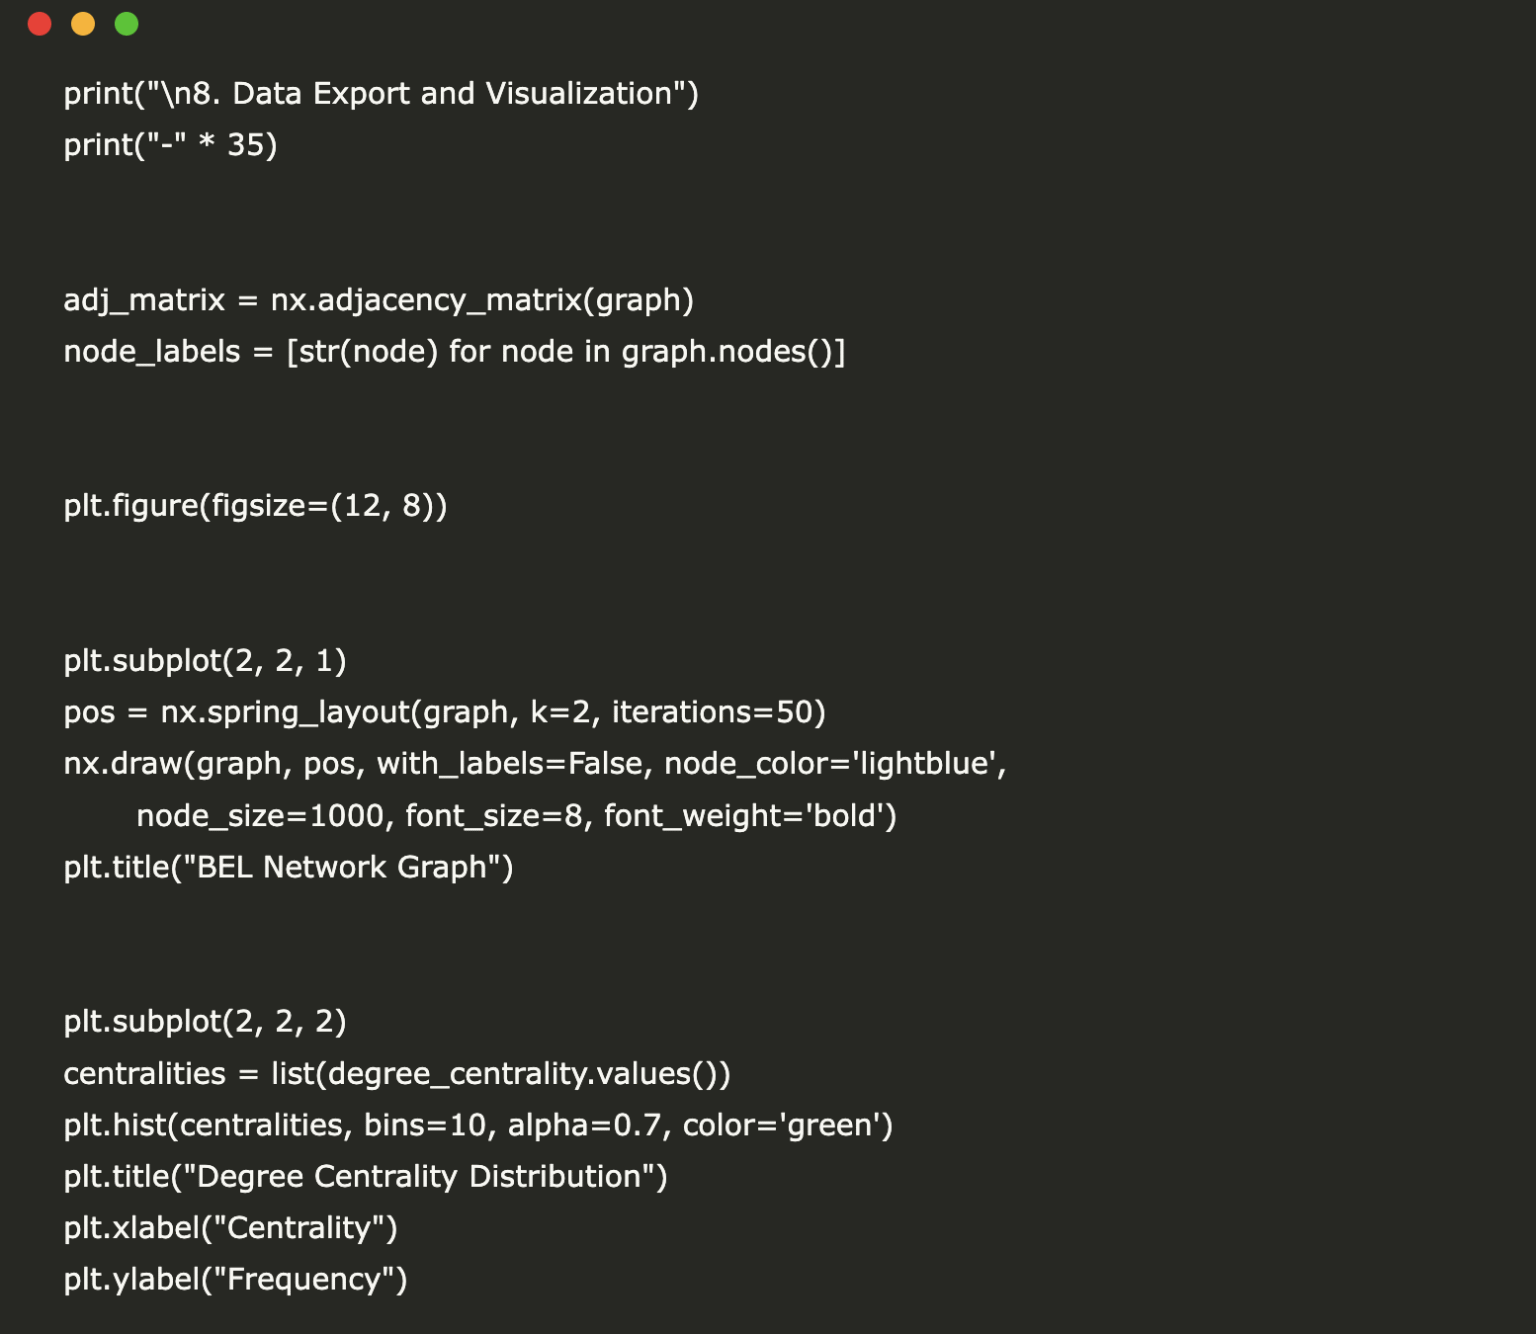The width and height of the screenshot is (1536, 1334).
Task: Click the indented node_size=1000 line
Action: pyautogui.click(x=516, y=816)
